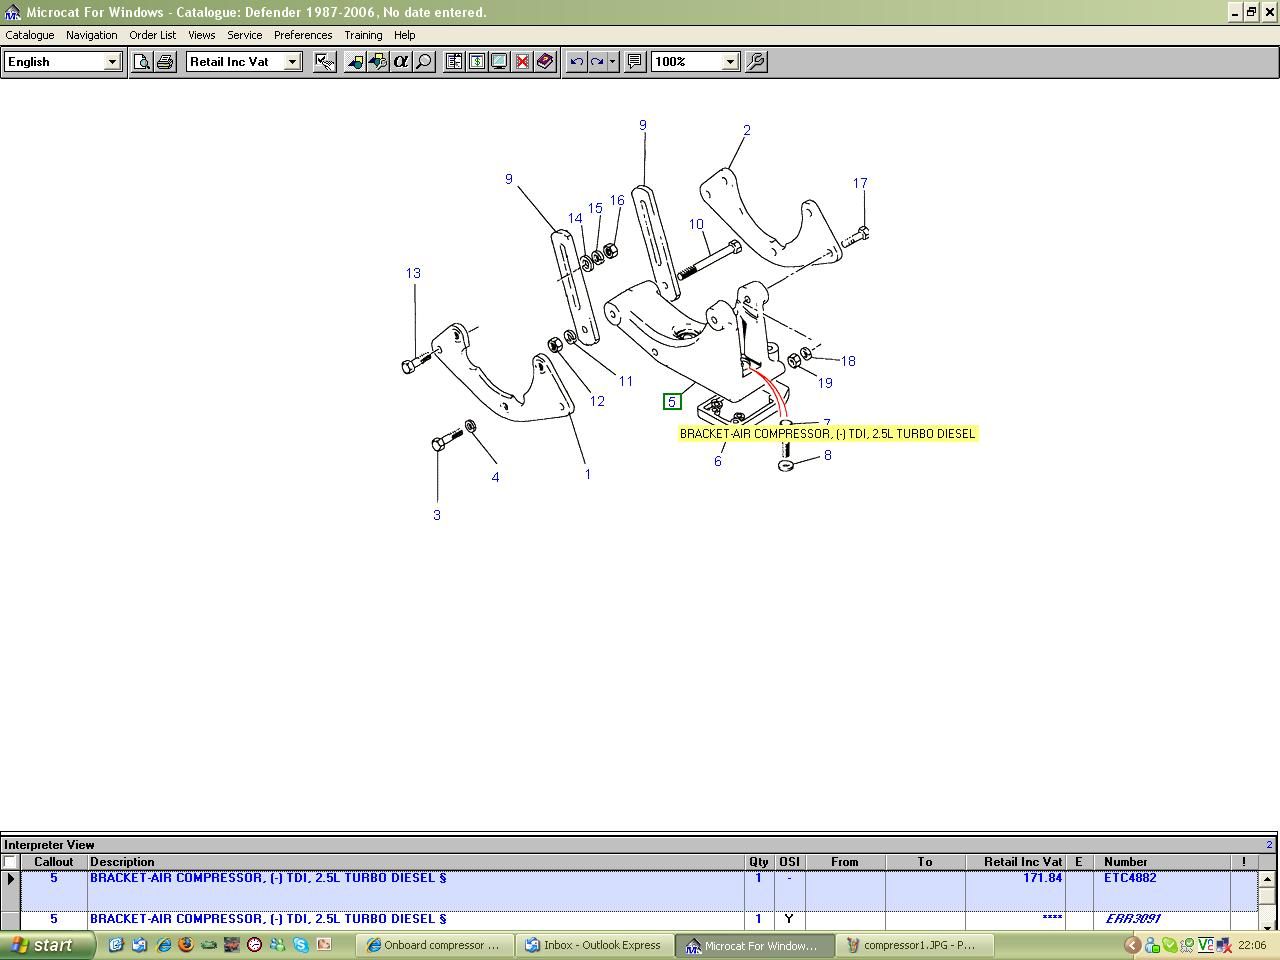Click the Windows start button
The width and height of the screenshot is (1280, 960).
tap(47, 945)
